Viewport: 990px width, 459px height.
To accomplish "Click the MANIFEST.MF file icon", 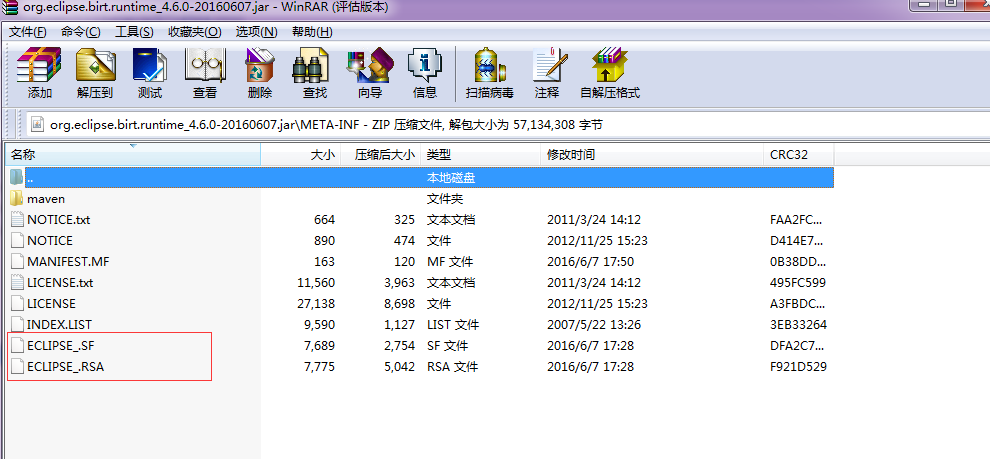I will click(x=17, y=261).
